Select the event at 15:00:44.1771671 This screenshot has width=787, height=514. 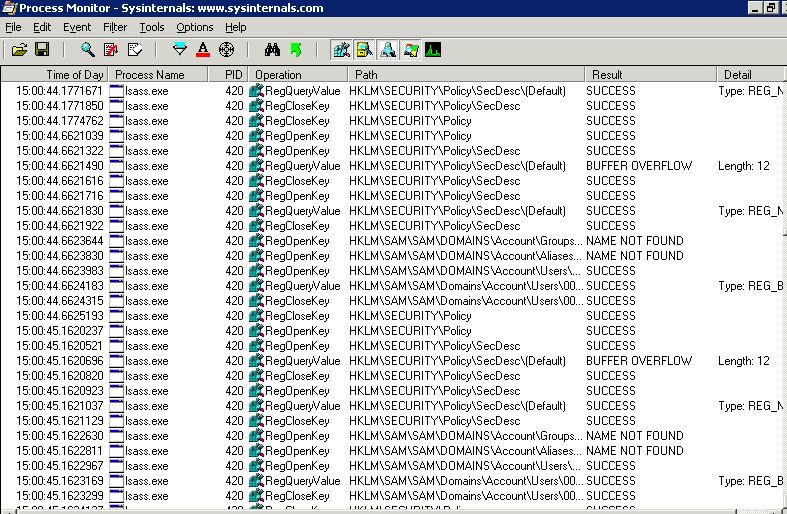click(x=391, y=91)
